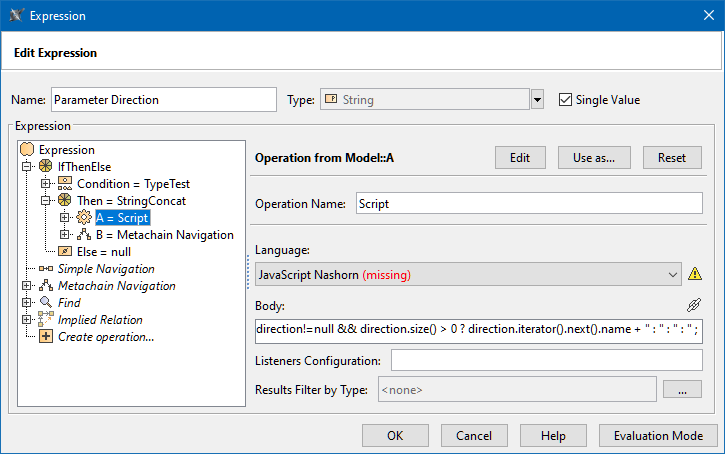The image size is (725, 454).
Task: Click the link icon above Body field
Action: (694, 305)
